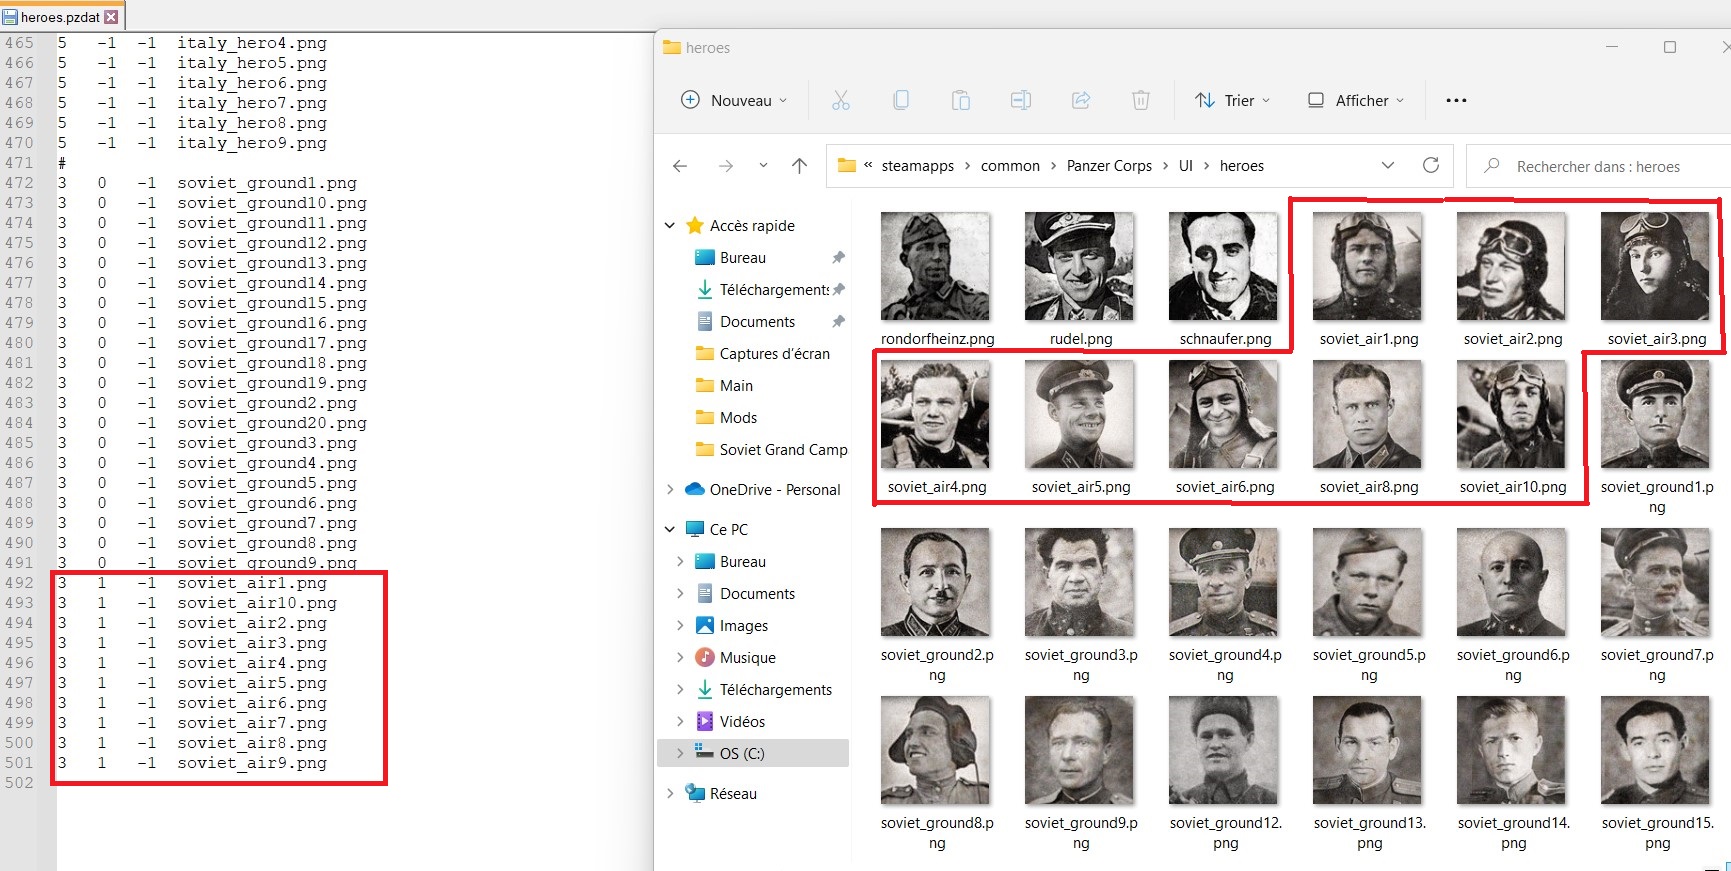Click soviet_ground1.png line in editor
Screen dimensions: 1731x871
tap(267, 183)
